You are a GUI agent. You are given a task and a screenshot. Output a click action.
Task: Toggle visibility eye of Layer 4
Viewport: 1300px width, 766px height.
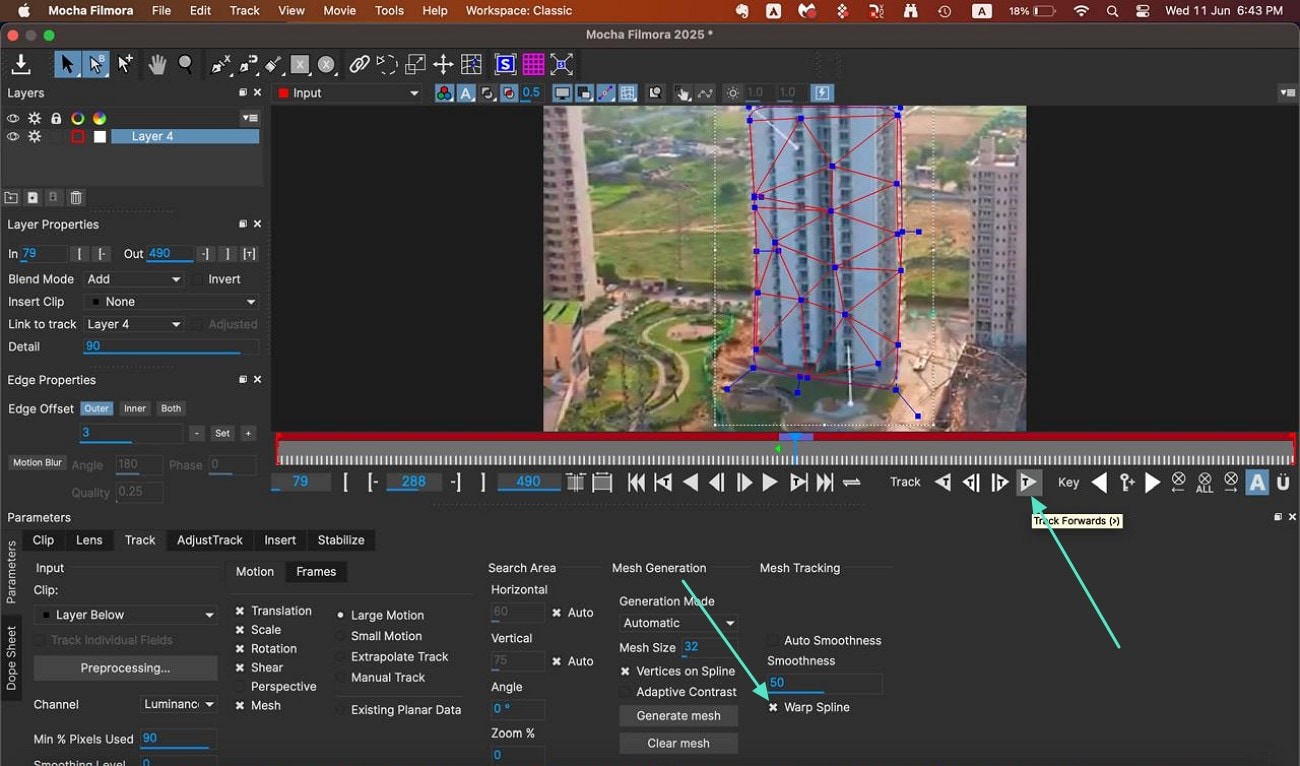13,137
